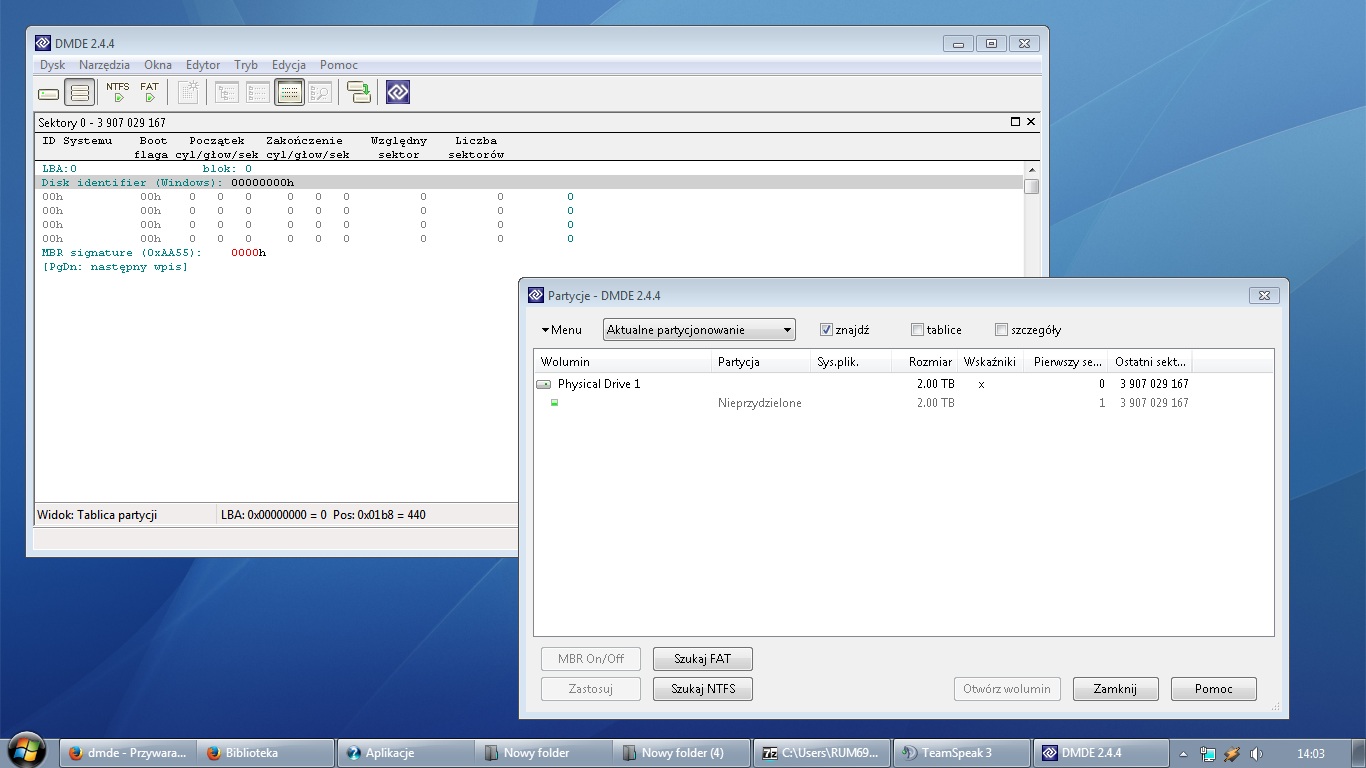
Task: Open 'Nowy folder (4)' taskbar button
Action: [x=682, y=753]
